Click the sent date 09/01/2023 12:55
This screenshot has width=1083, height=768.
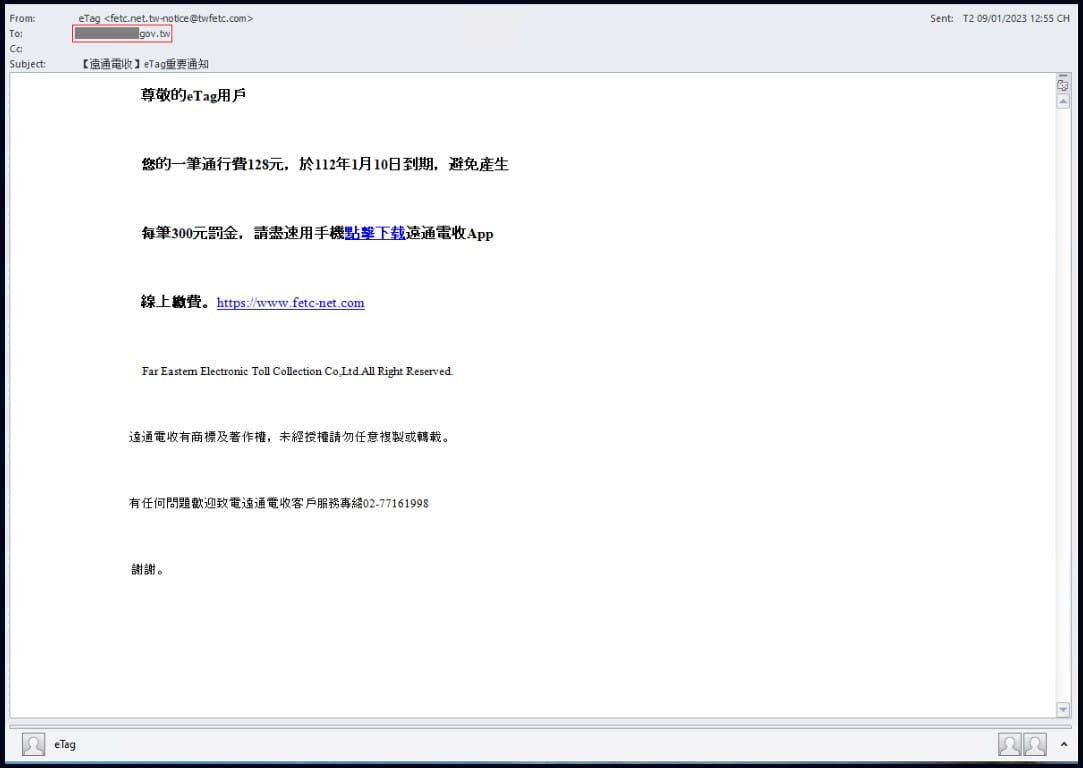(x=1016, y=19)
